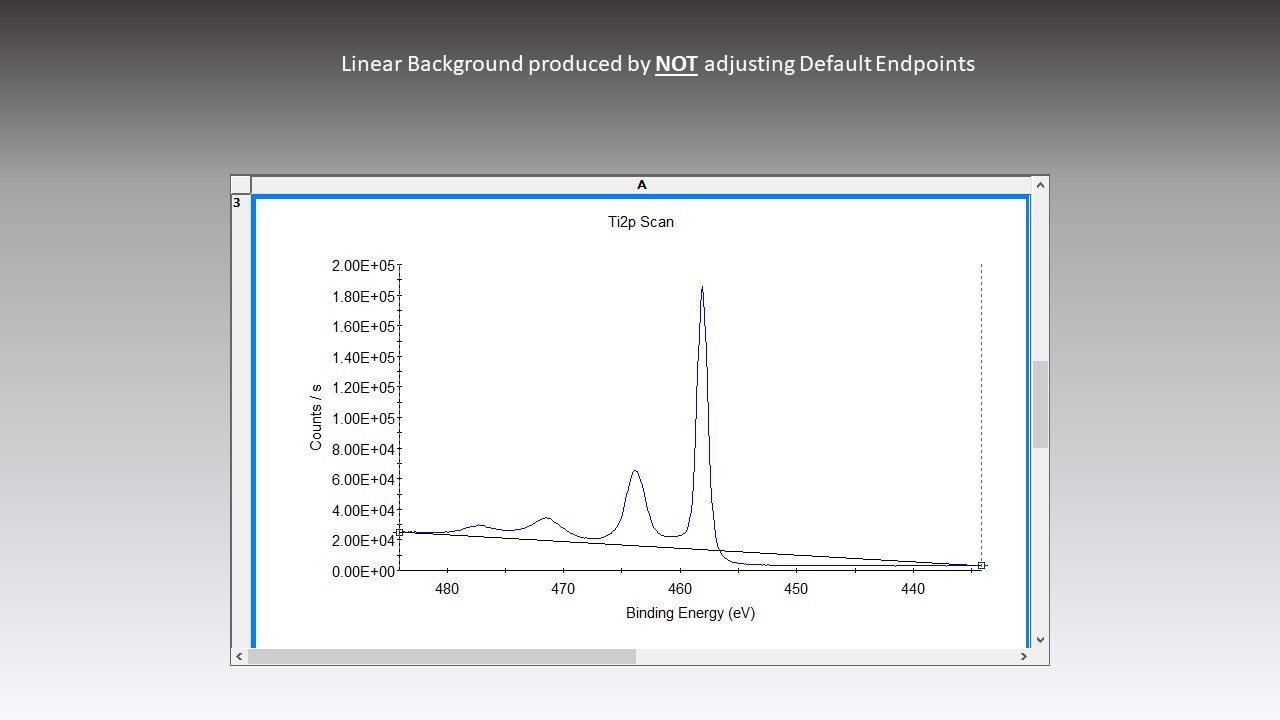Click the tallest Ti2p peak apex
Viewport: 1280px width, 720px height.
tap(702, 288)
